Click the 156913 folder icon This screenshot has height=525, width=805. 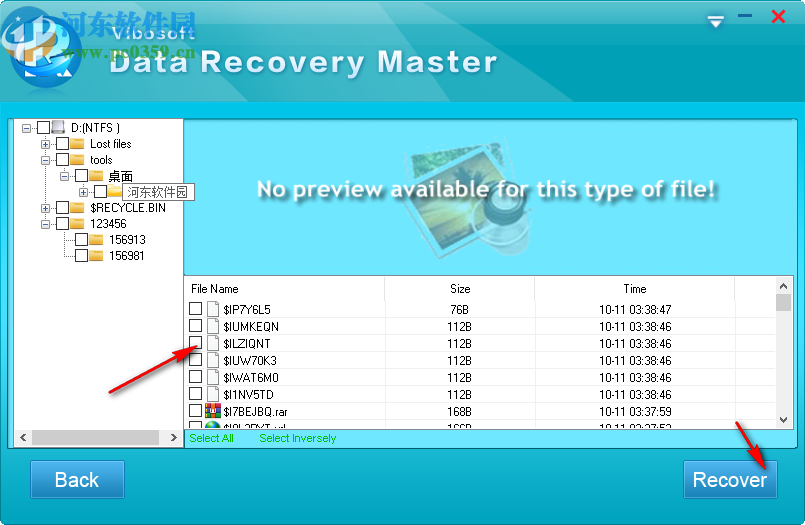point(96,239)
